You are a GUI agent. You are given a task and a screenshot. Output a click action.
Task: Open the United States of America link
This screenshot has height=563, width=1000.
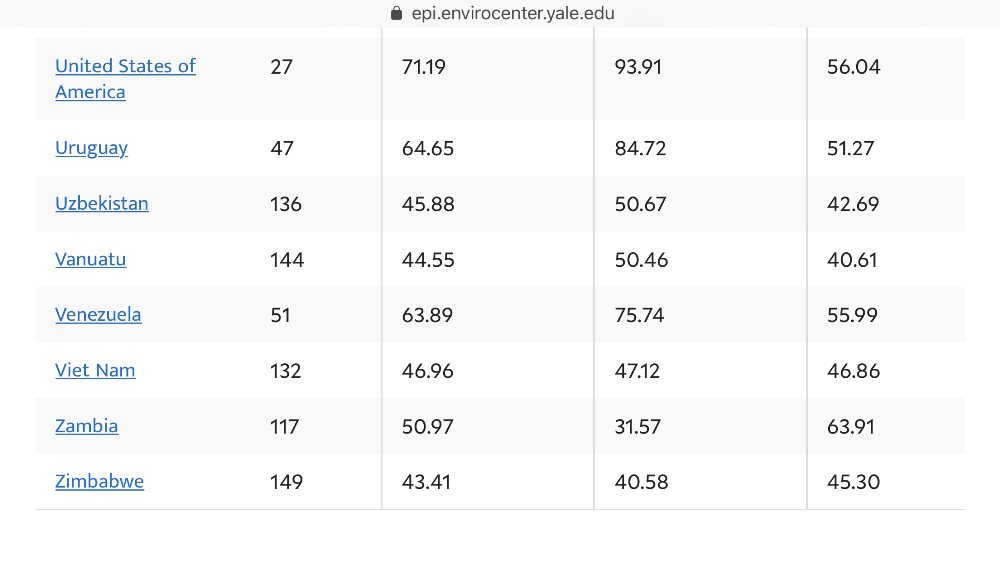125,79
